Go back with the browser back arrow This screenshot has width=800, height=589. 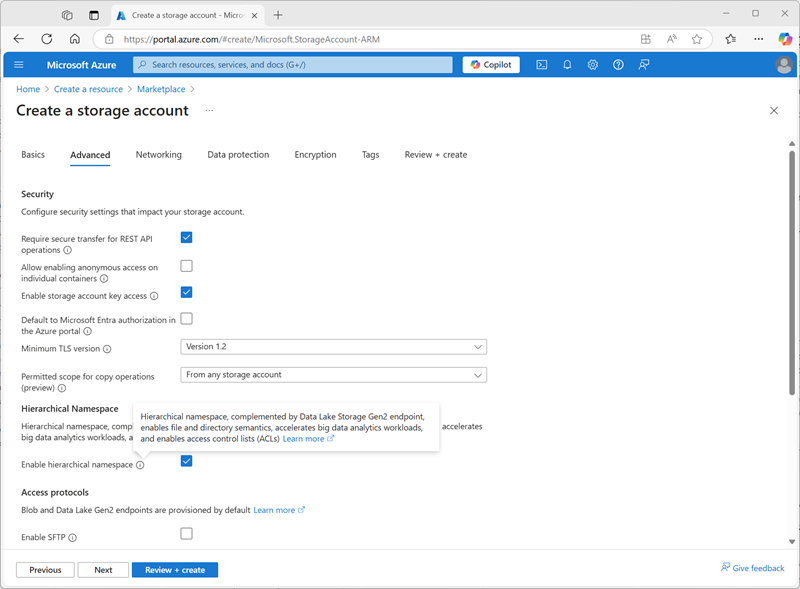click(x=19, y=39)
